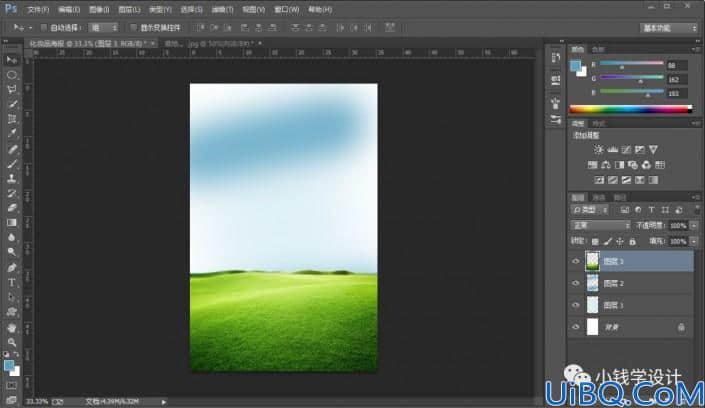Select the Crop tool

tap(12, 119)
